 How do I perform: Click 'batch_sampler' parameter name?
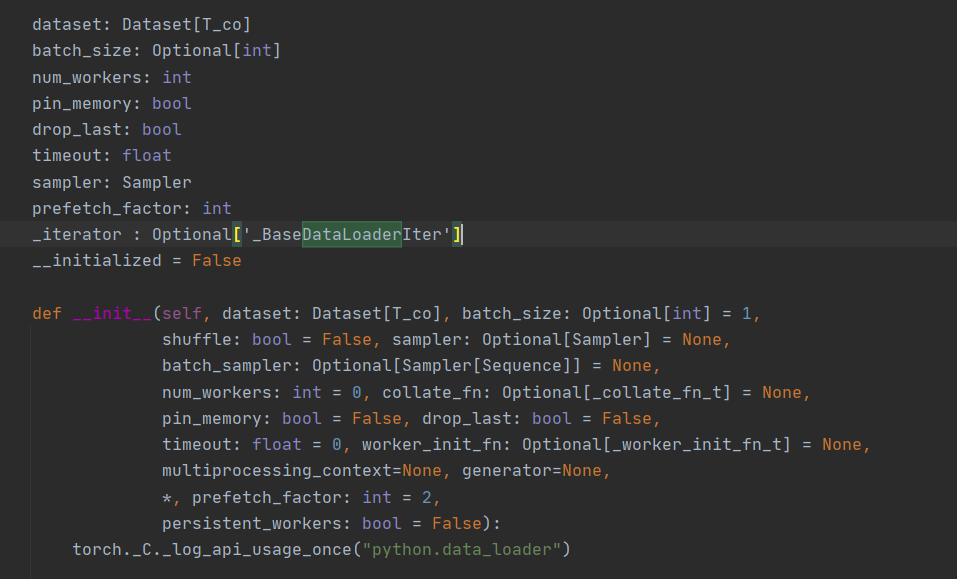pyautogui.click(x=226, y=365)
